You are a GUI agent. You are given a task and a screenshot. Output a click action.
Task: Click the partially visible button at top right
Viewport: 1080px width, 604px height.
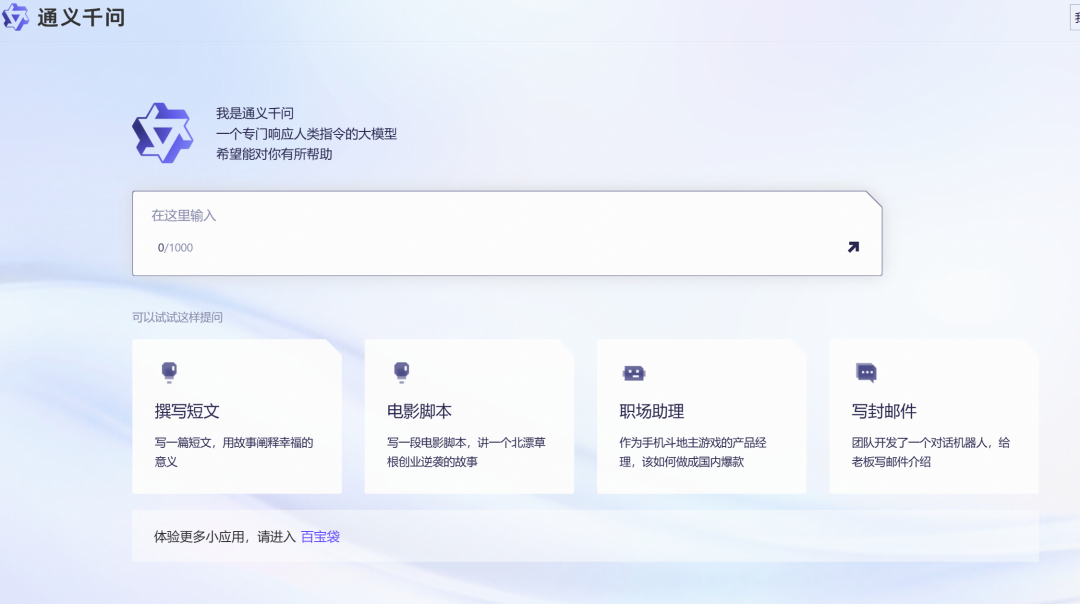1075,18
